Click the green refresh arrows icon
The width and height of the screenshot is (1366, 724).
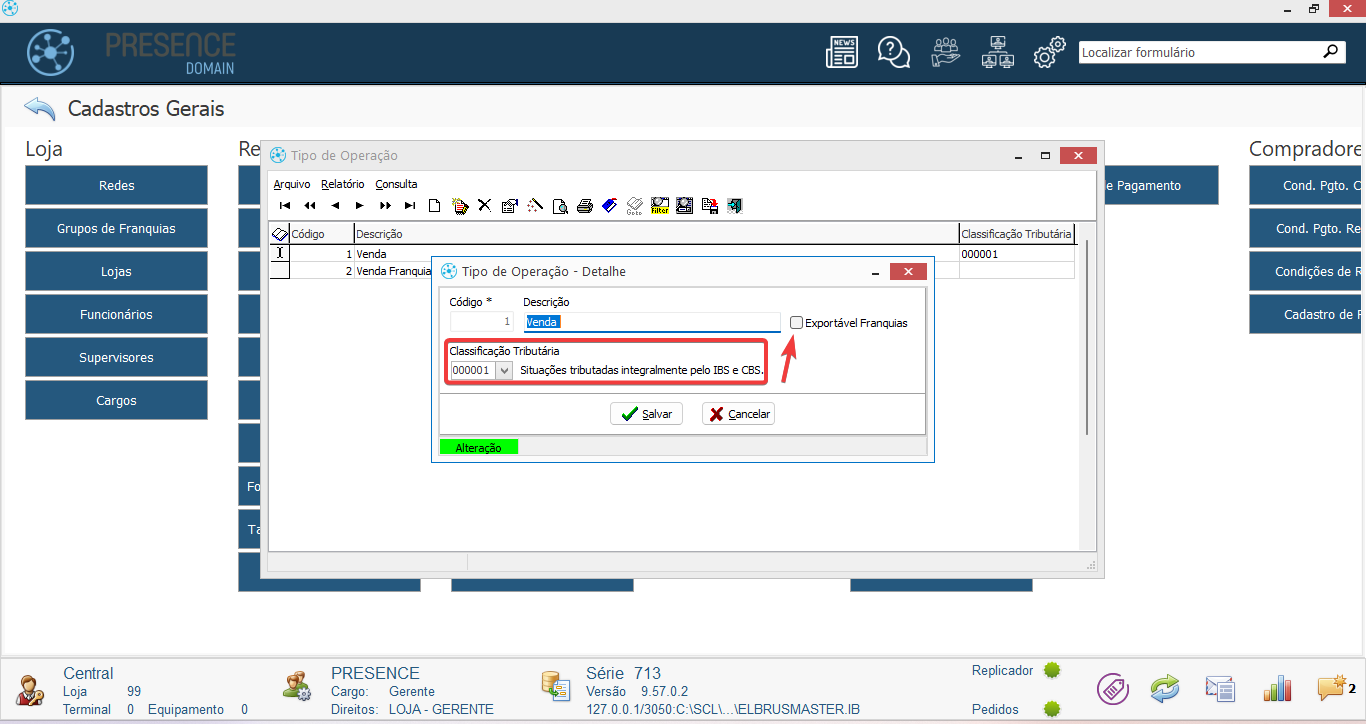(1165, 688)
